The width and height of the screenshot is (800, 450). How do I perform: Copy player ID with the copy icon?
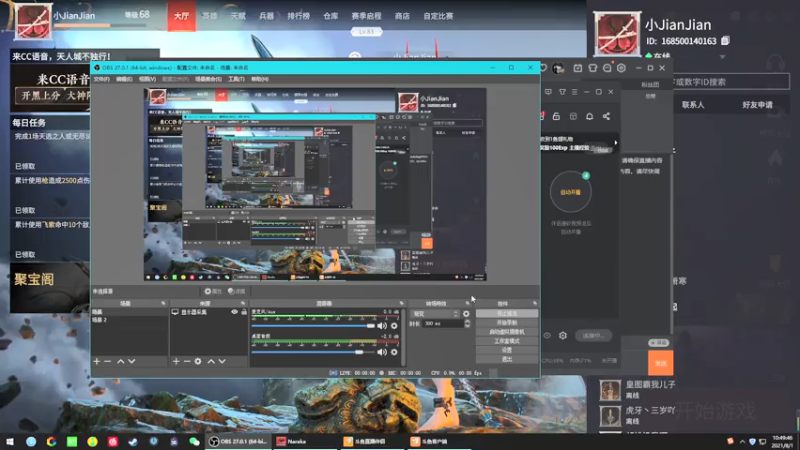[725, 40]
